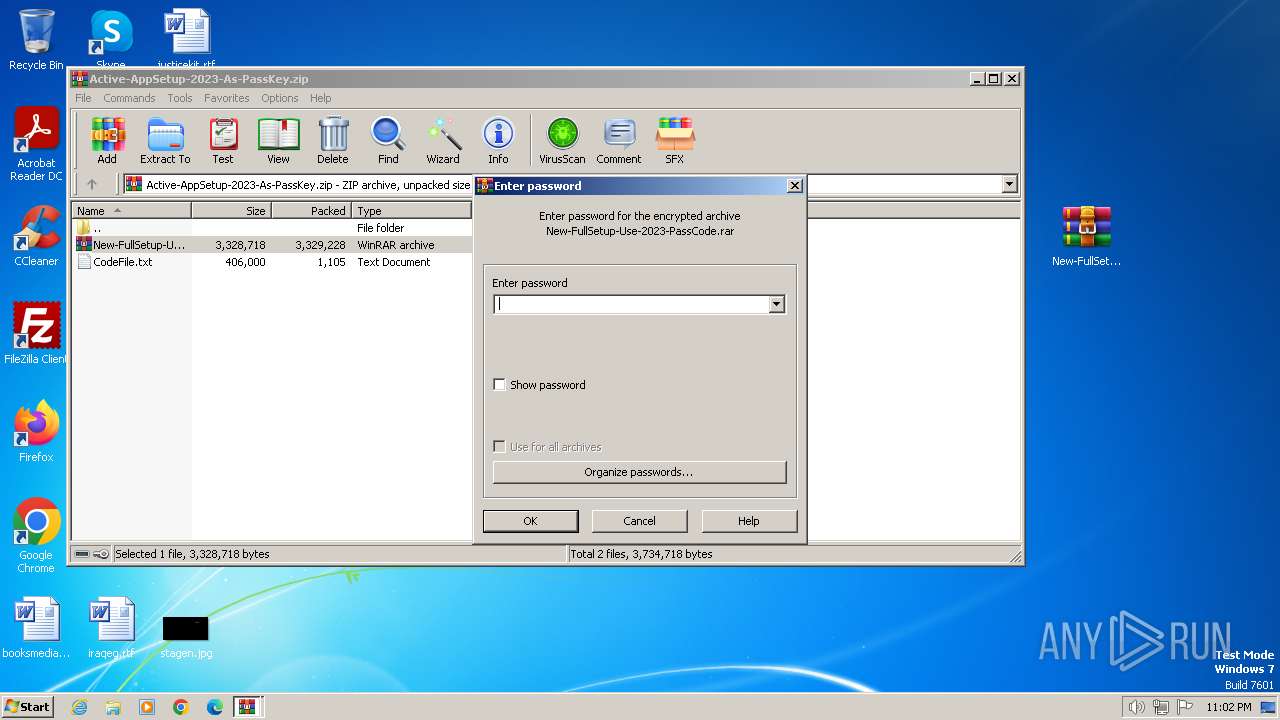
Task: Open Windows Explorer from taskbar
Action: coord(113,707)
